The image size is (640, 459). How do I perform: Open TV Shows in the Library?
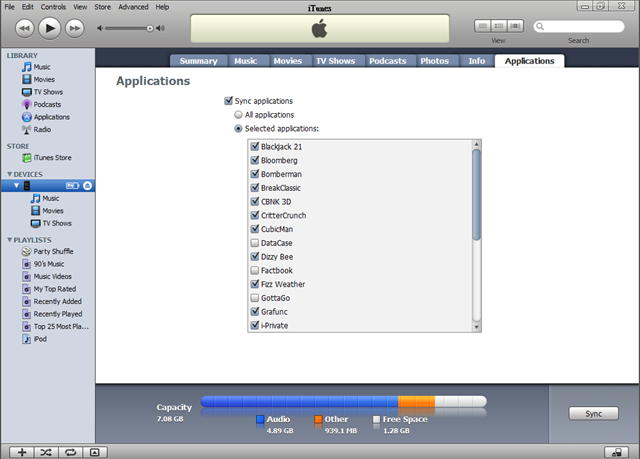click(x=48, y=92)
